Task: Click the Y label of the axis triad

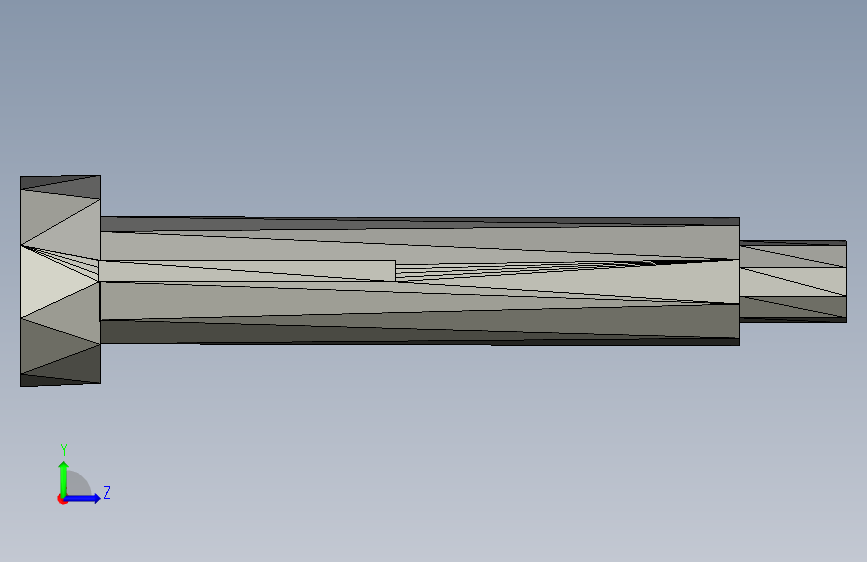Action: [64, 450]
